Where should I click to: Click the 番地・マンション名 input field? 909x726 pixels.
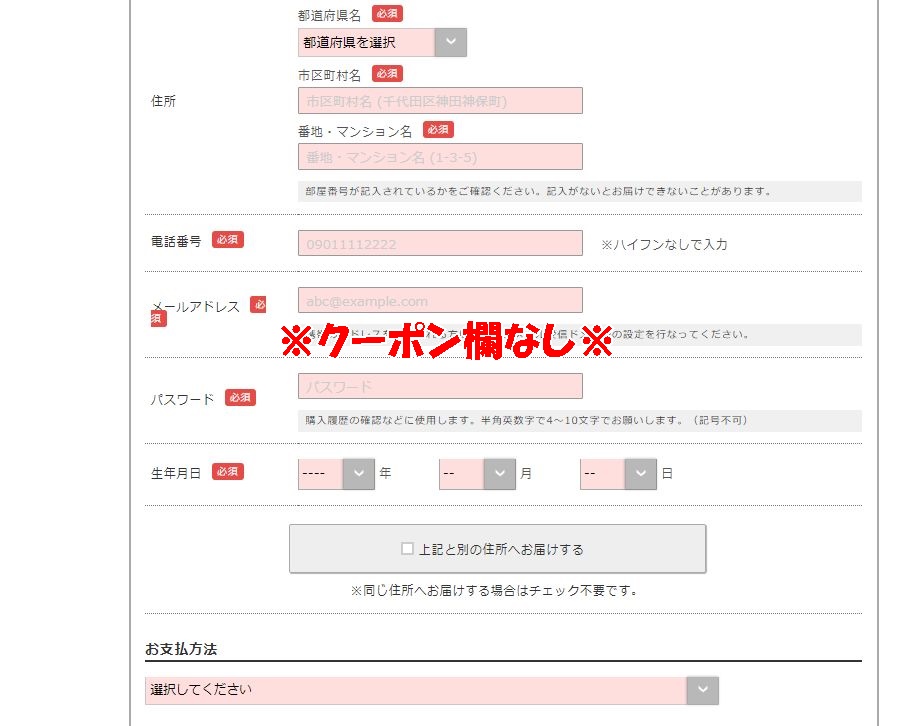[x=440, y=157]
